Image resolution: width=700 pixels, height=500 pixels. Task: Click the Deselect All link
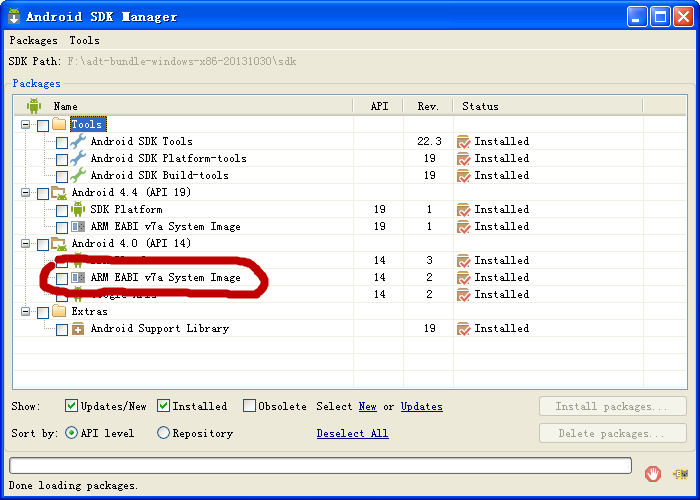(x=352, y=433)
